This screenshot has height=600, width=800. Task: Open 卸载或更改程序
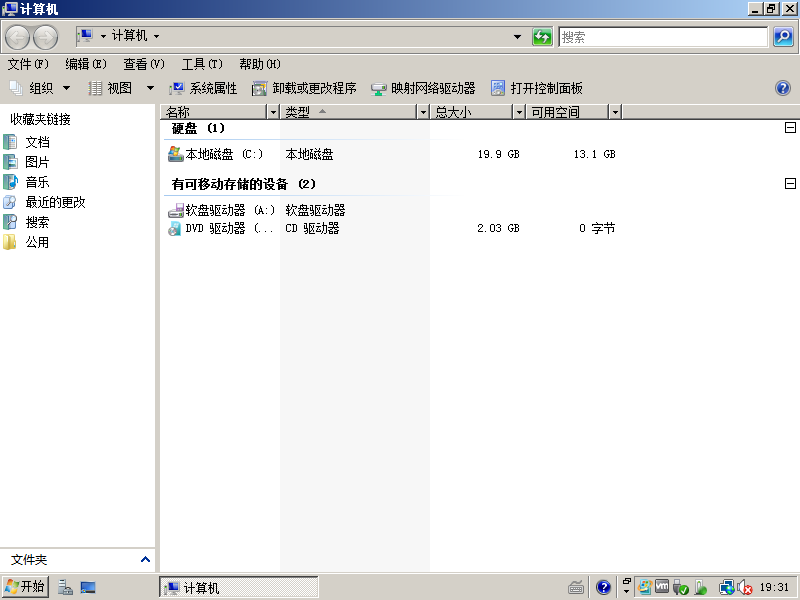tap(304, 88)
